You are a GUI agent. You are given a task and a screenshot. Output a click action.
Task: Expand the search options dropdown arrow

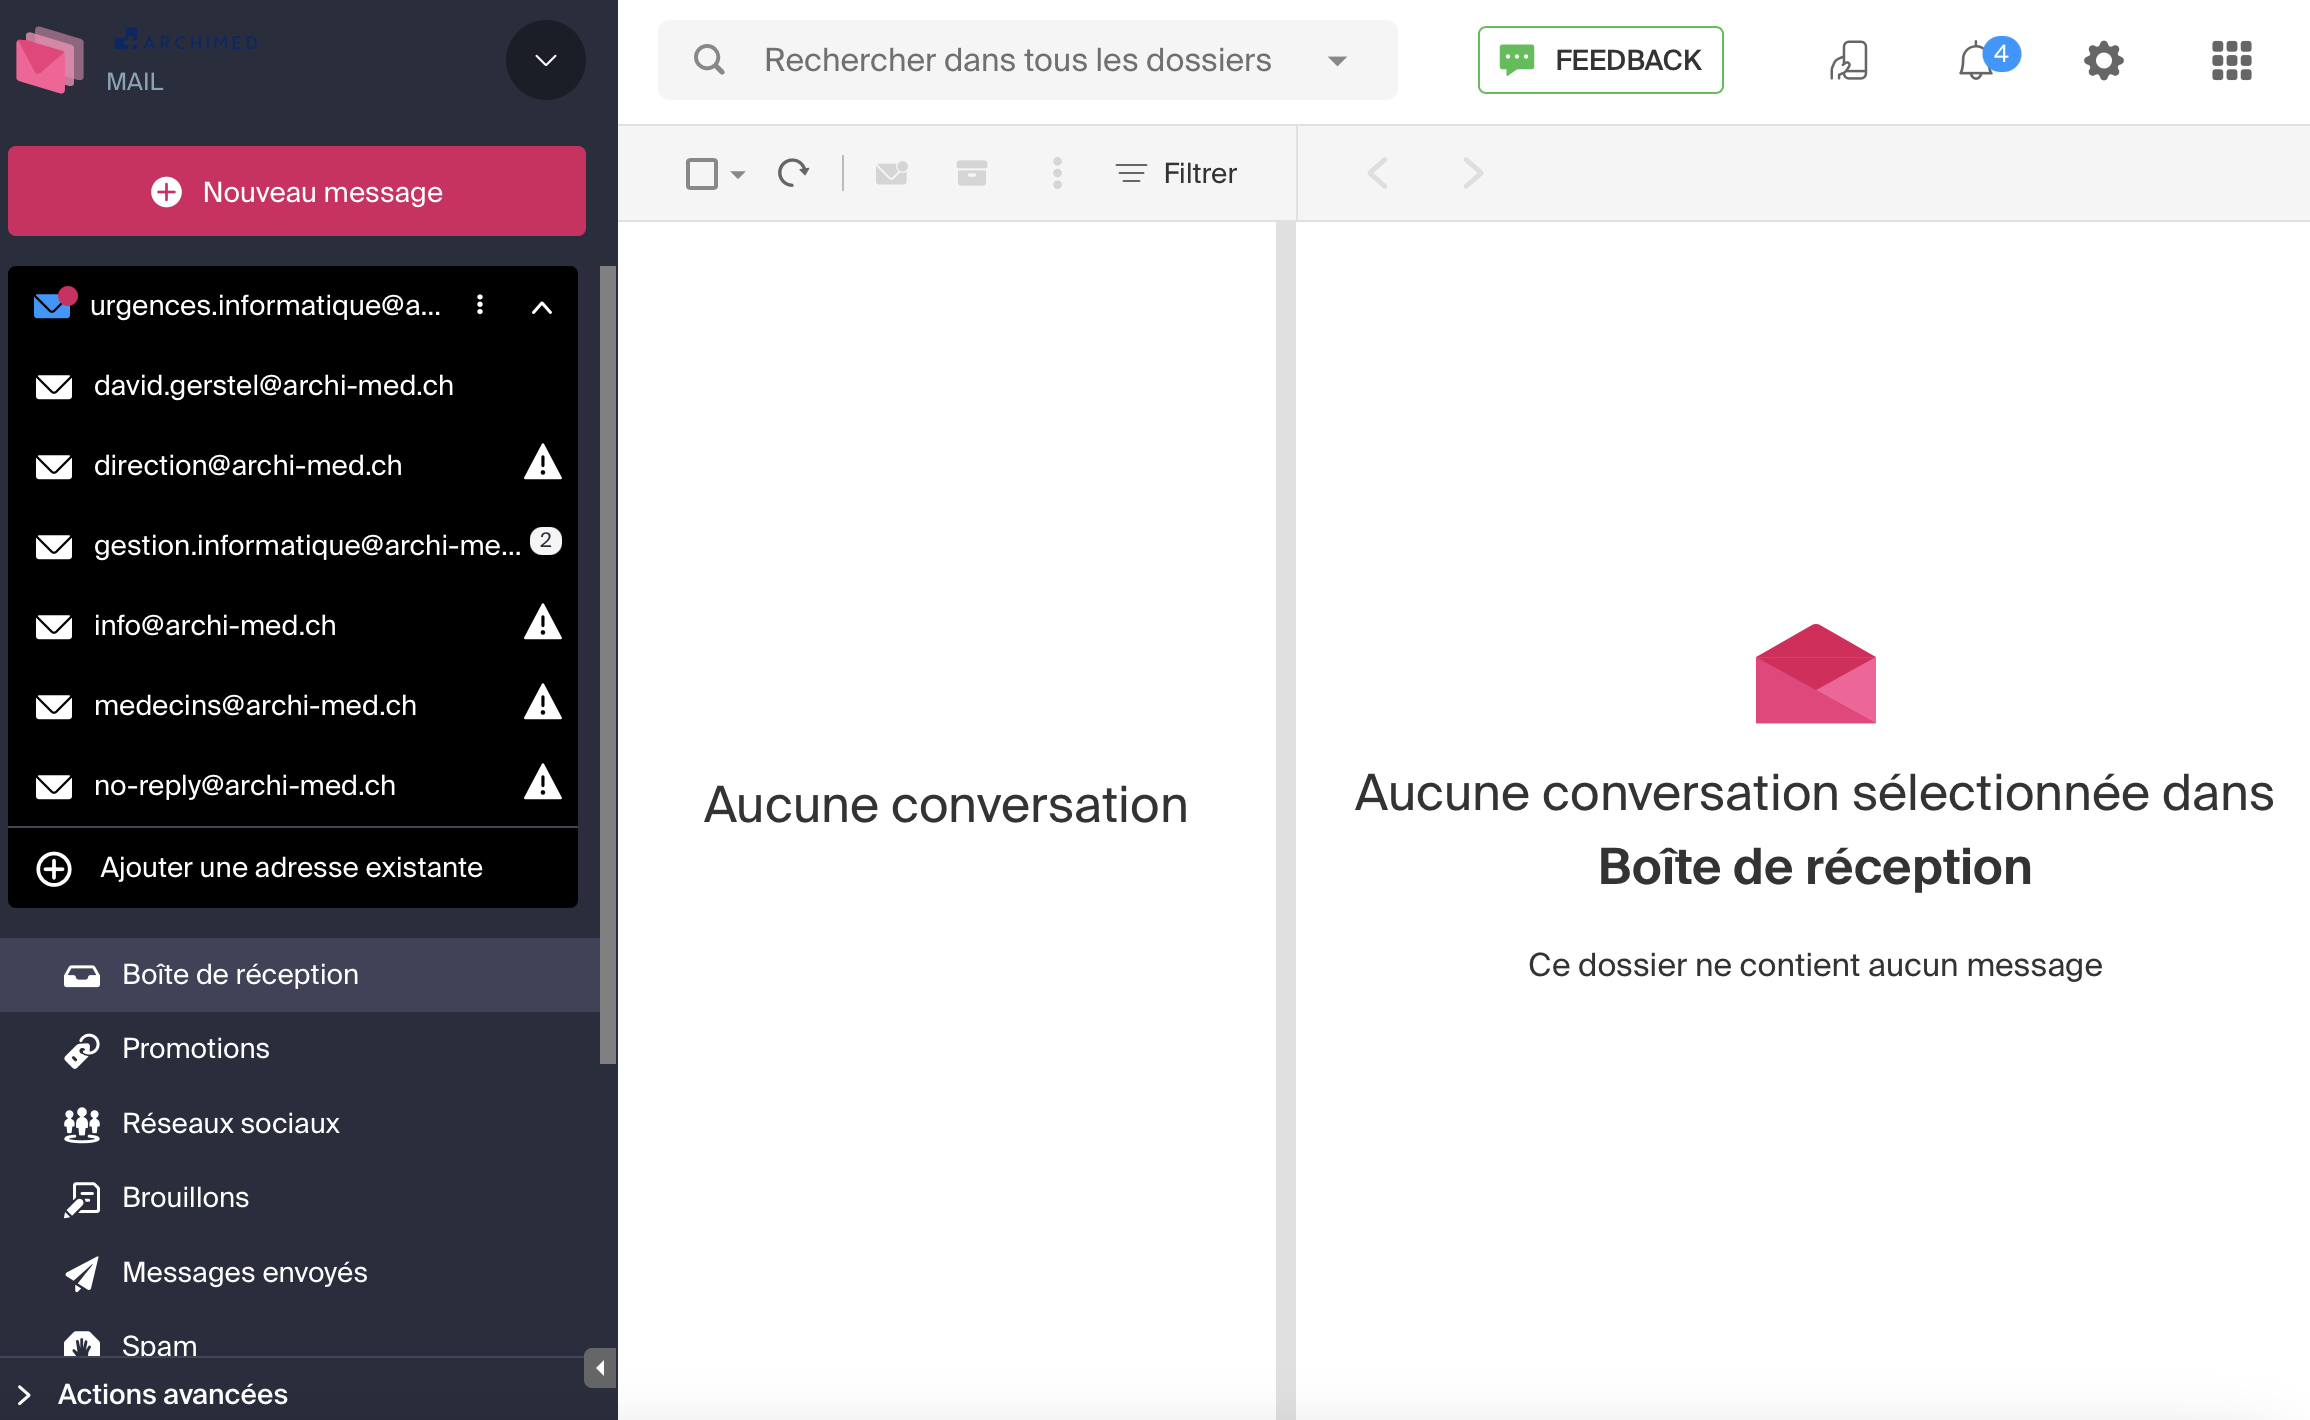[x=1337, y=61]
